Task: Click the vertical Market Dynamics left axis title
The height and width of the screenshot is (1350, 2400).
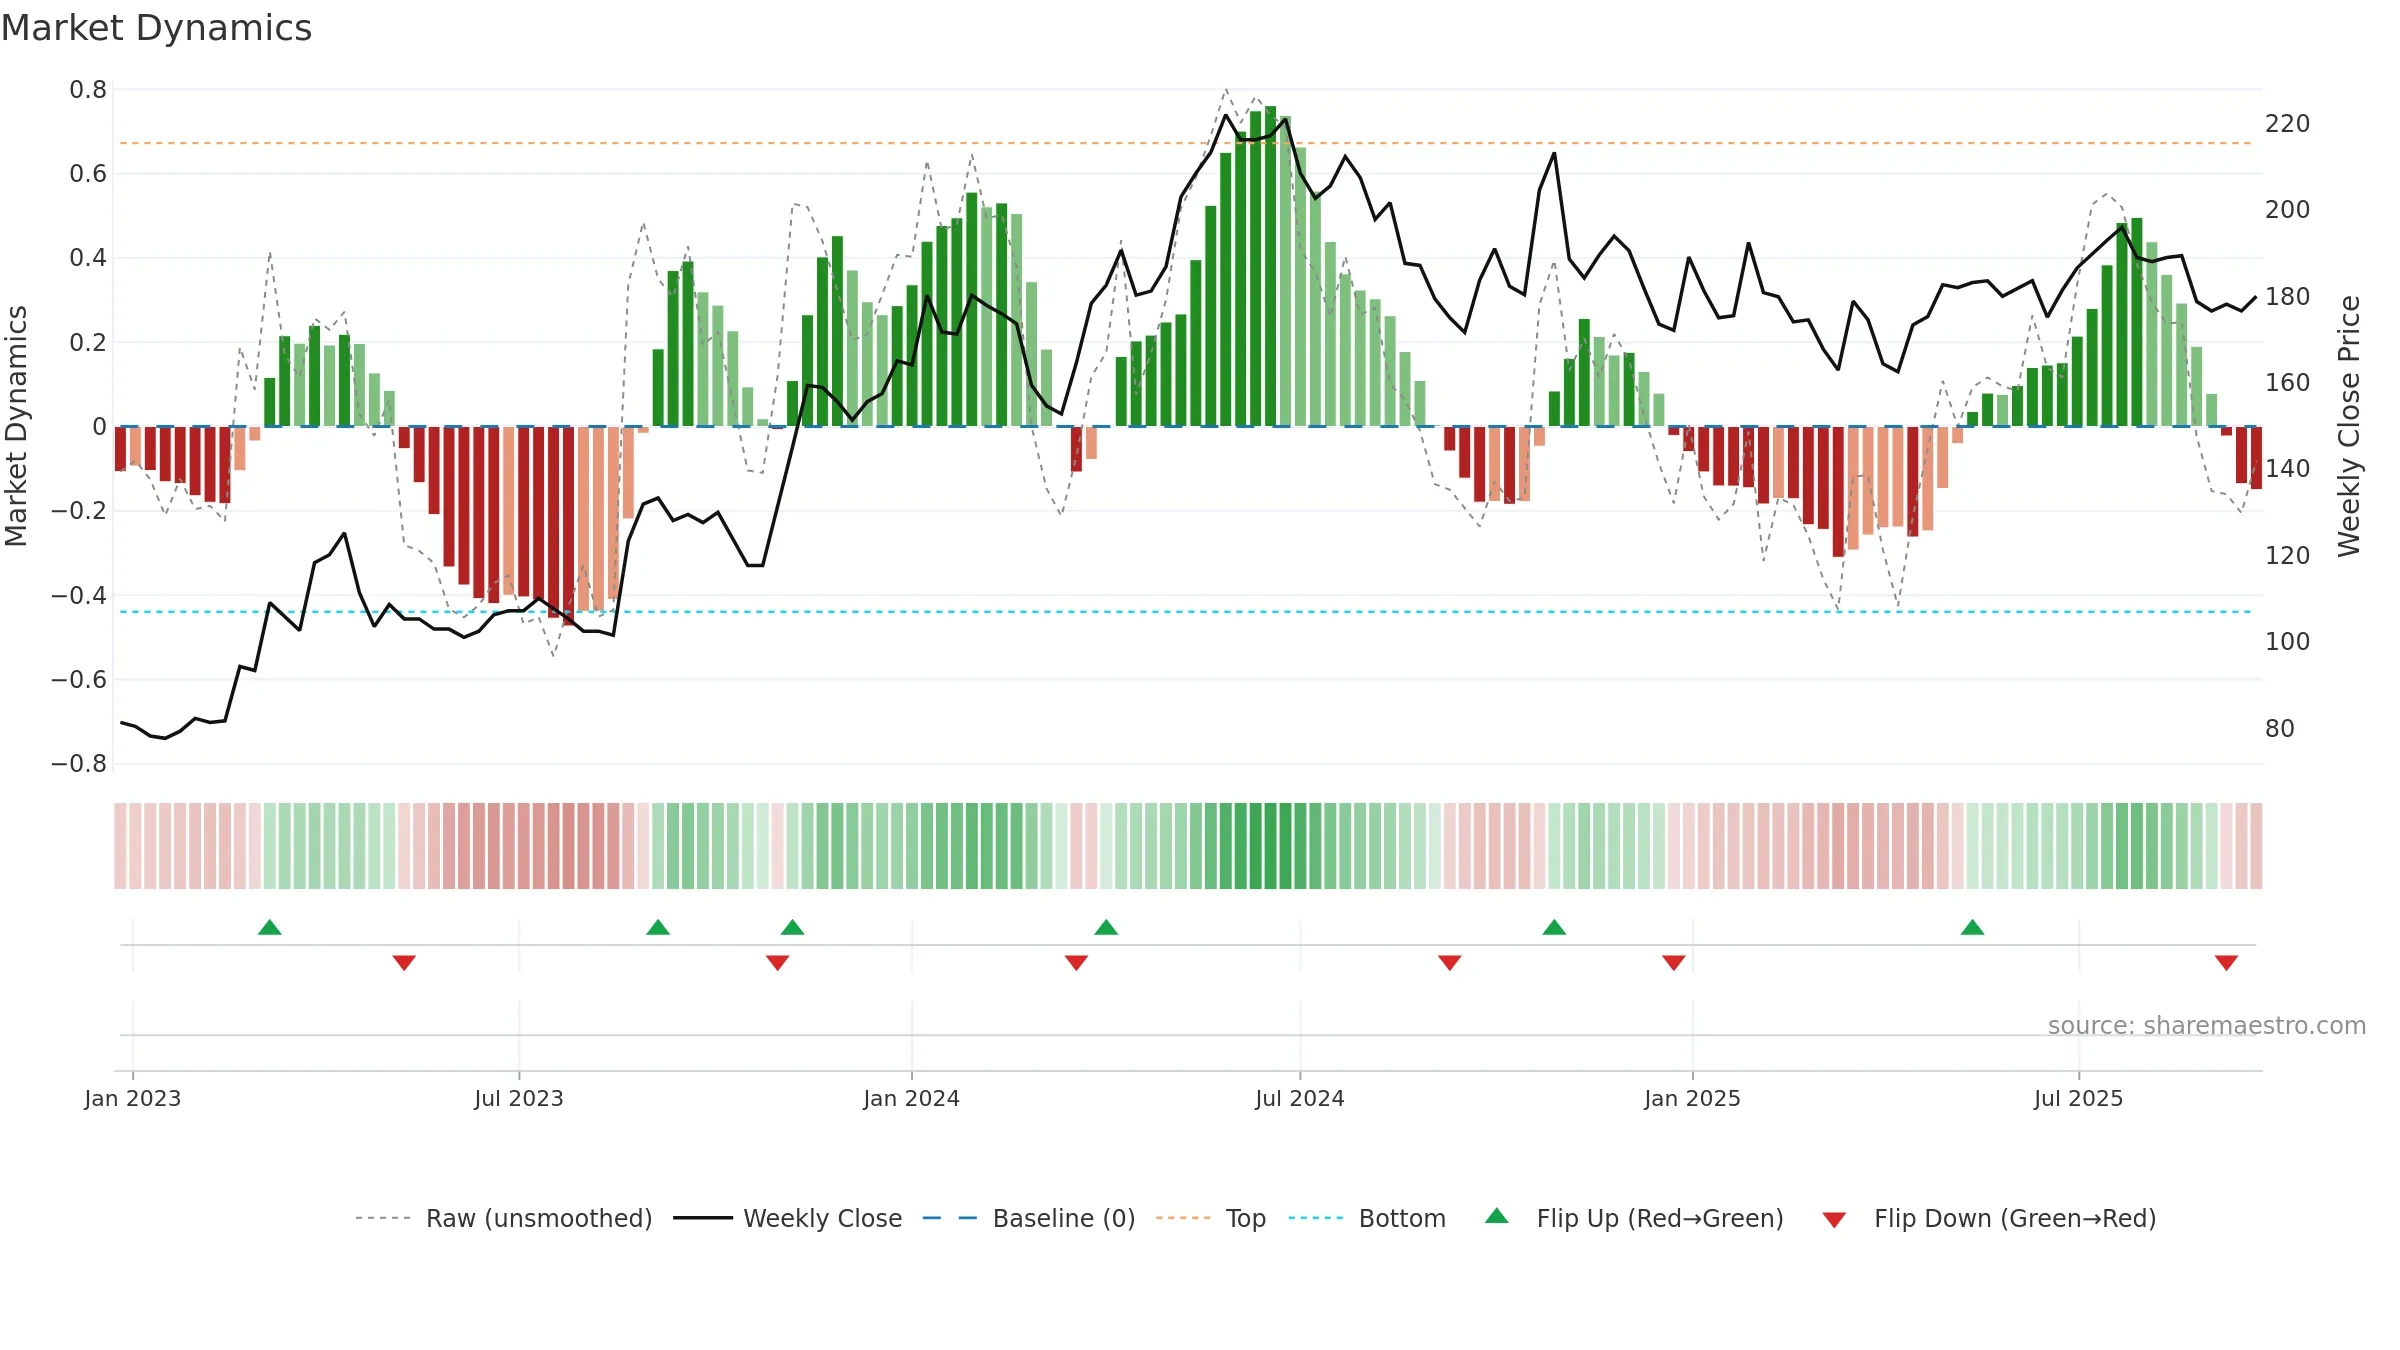Action: pyautogui.click(x=16, y=426)
